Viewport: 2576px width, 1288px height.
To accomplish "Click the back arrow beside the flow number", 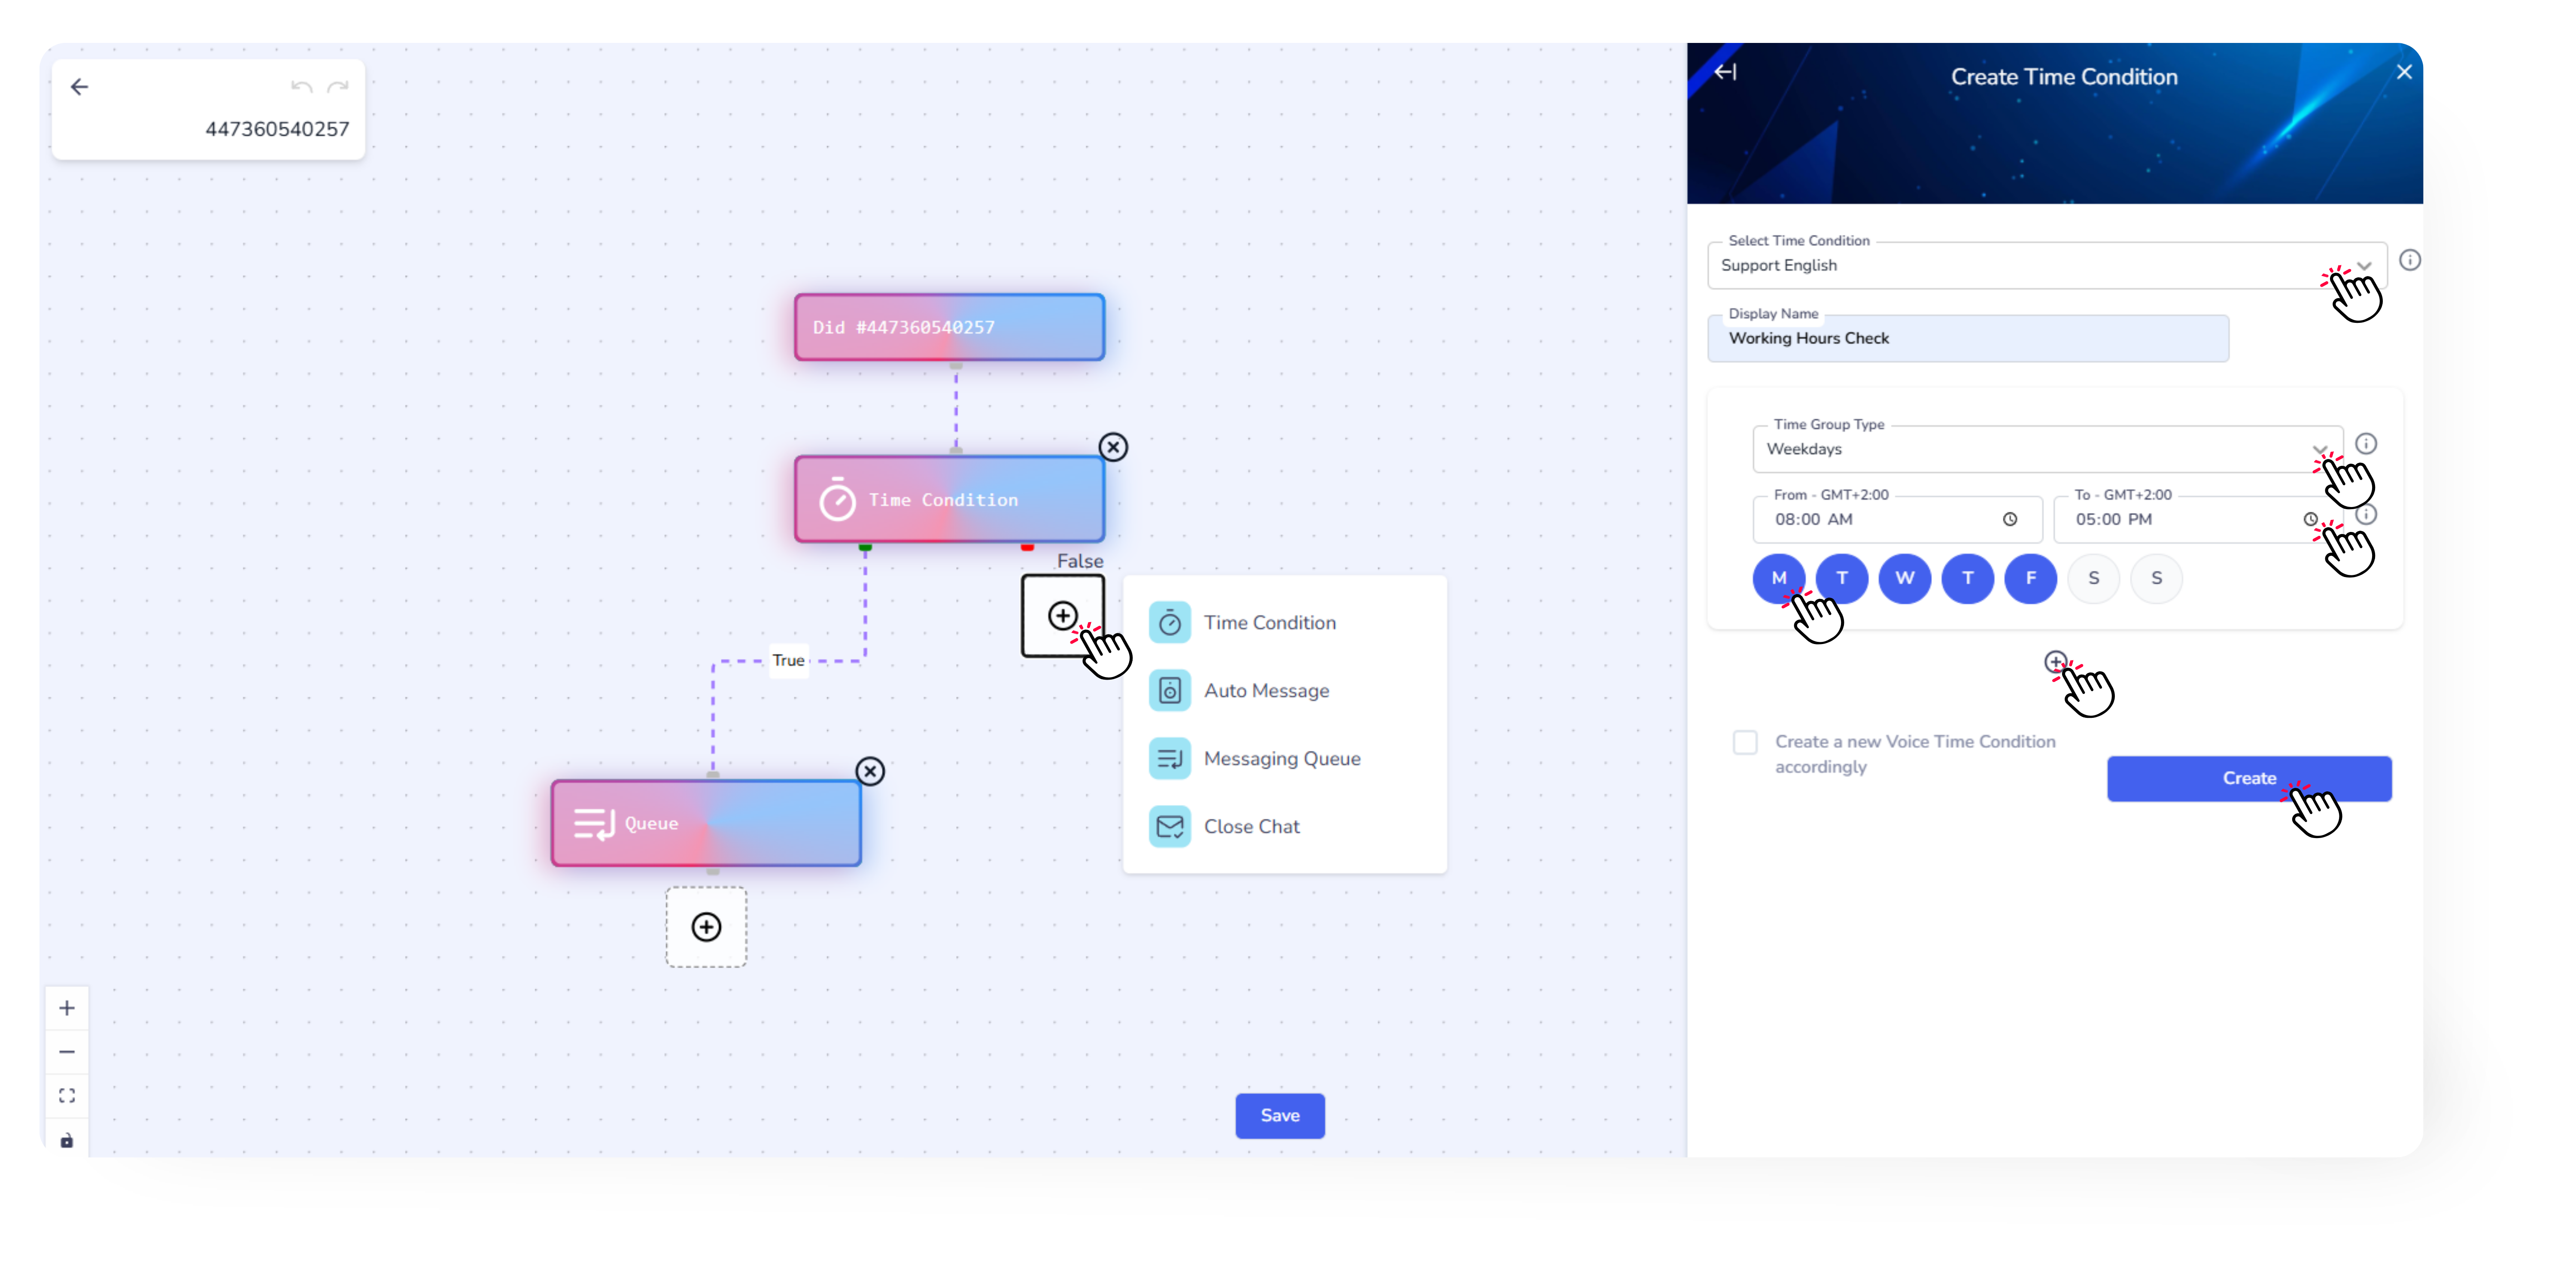I will (80, 87).
